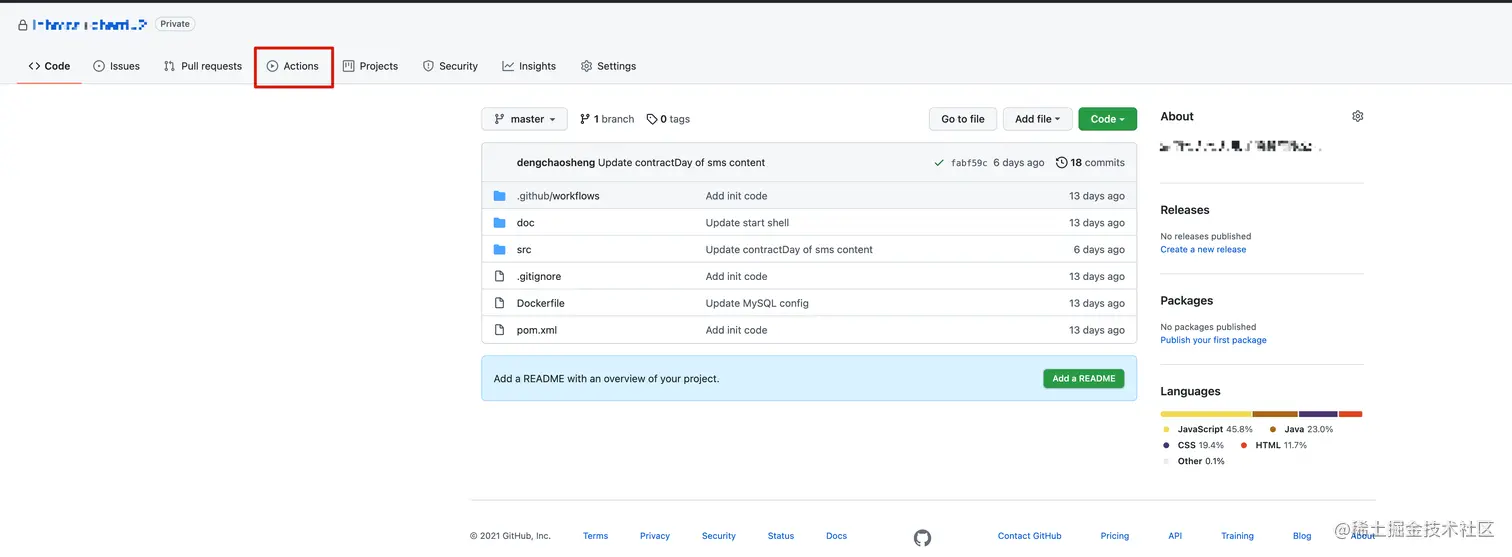
Task: Open the master branch dropdown
Action: pyautogui.click(x=524, y=119)
